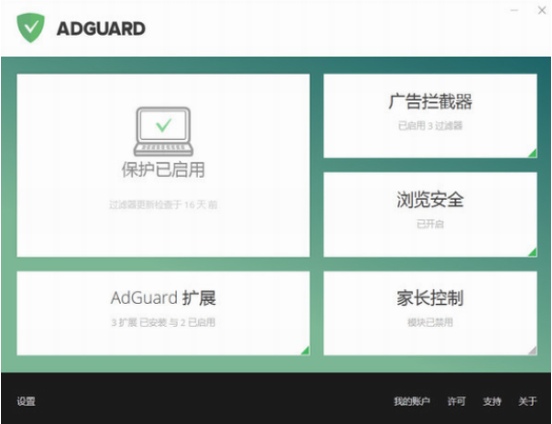Viewport: 552px width, 424px height.
Task: Enable the gray corner on 家长控制 card
Action: [532, 350]
